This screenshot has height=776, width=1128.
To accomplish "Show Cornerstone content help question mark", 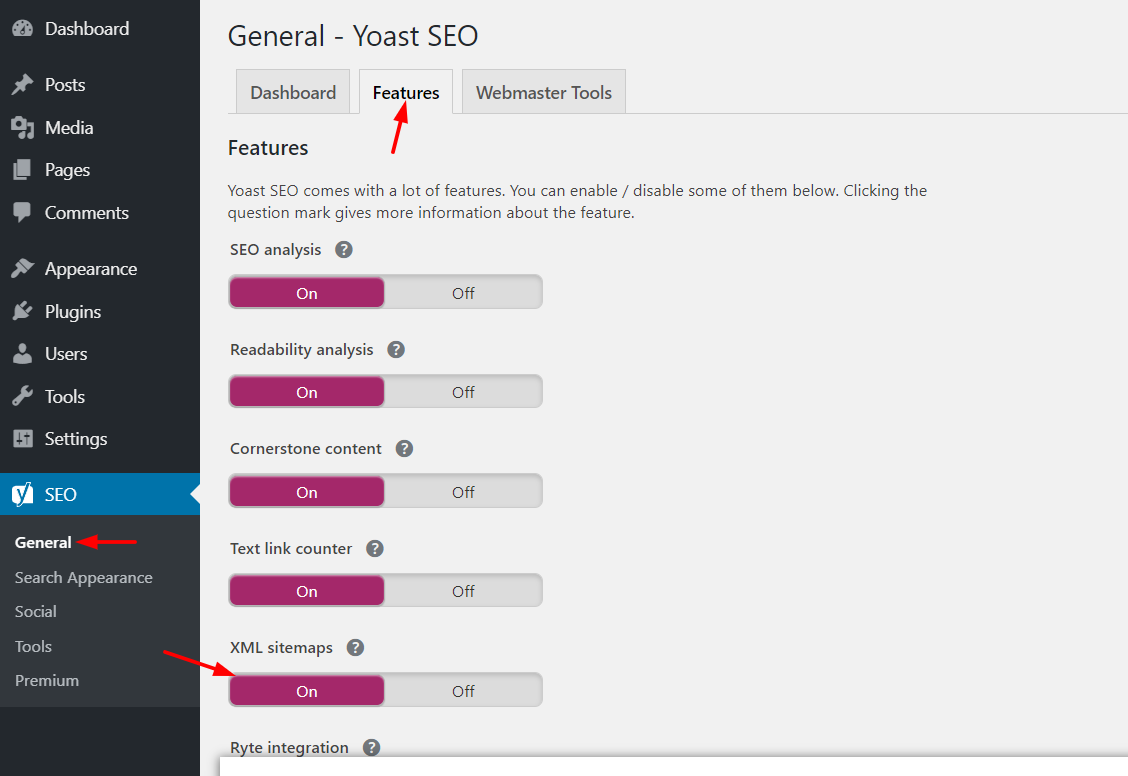I will (404, 449).
